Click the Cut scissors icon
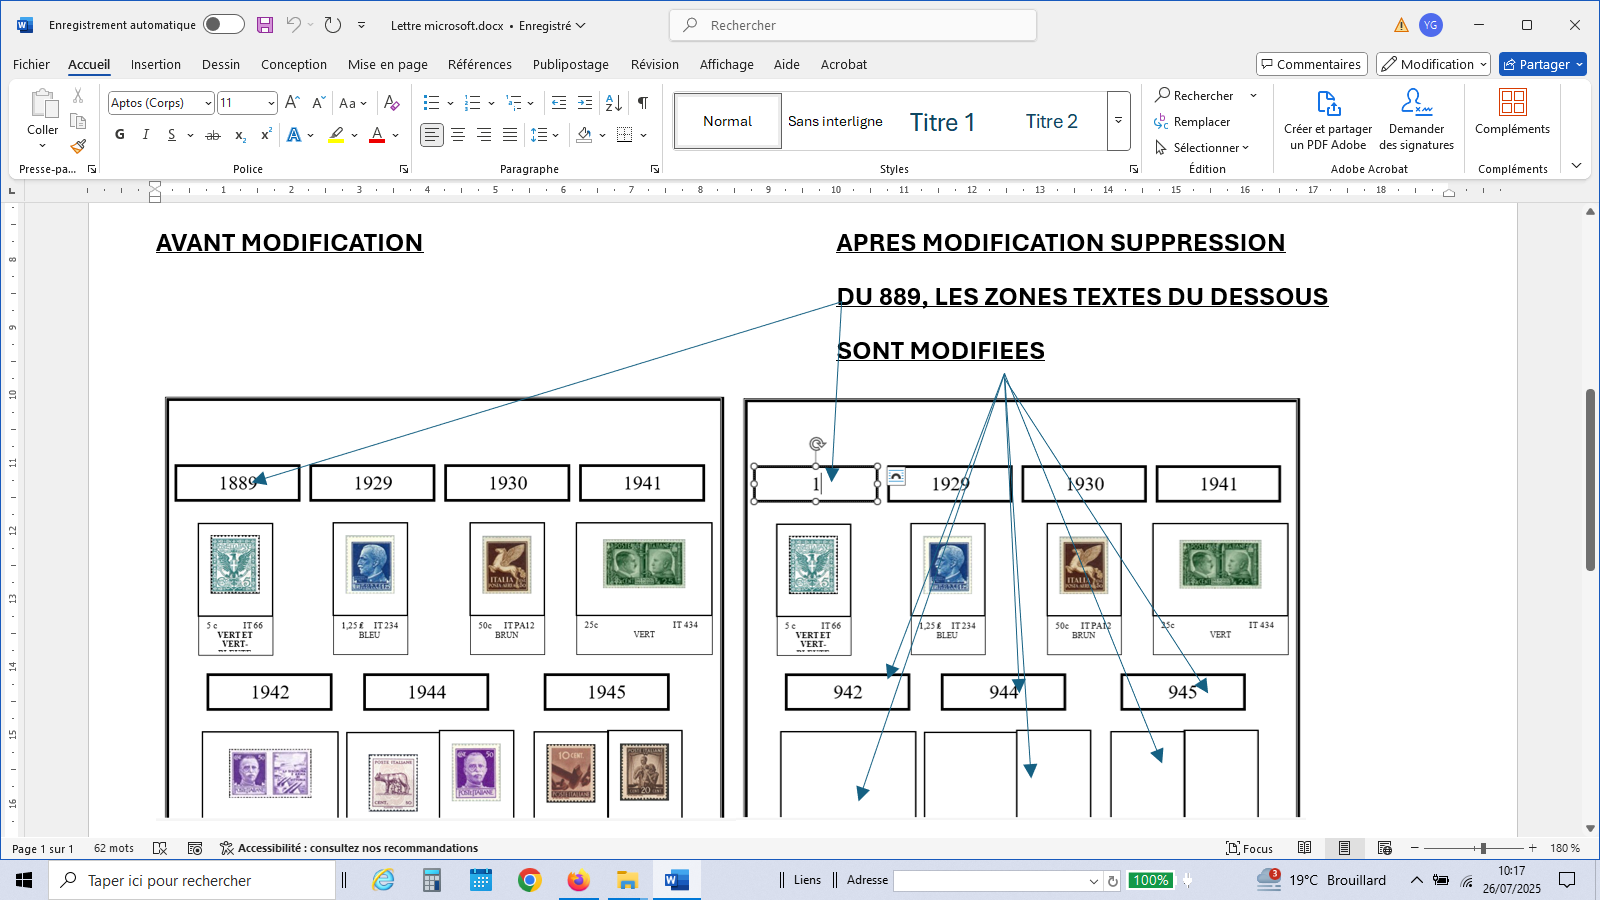The width and height of the screenshot is (1600, 900). click(x=78, y=95)
